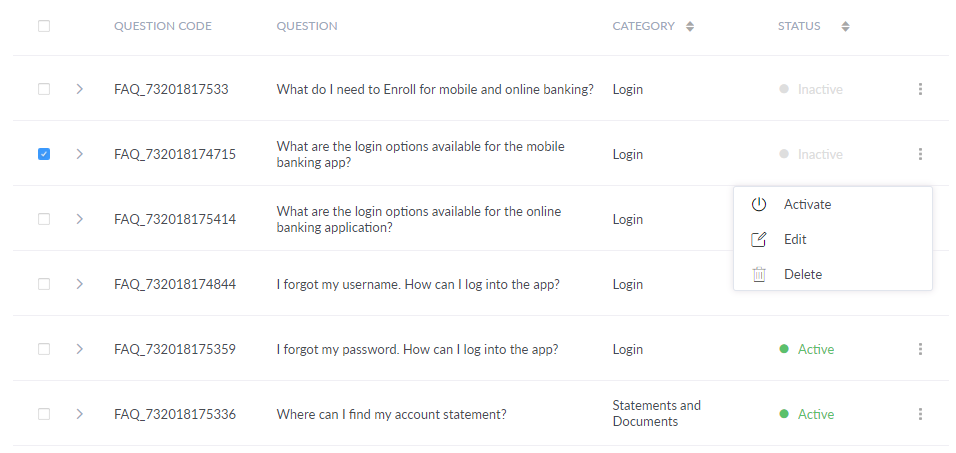Choose Delete from the context menu
The image size is (956, 453).
pos(803,274)
